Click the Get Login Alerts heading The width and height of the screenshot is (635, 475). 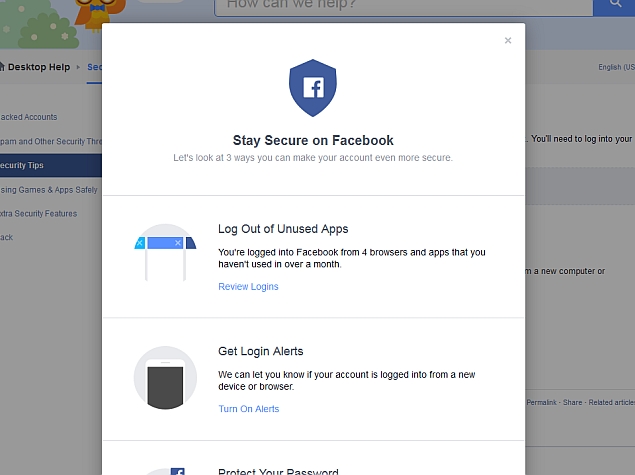point(260,351)
